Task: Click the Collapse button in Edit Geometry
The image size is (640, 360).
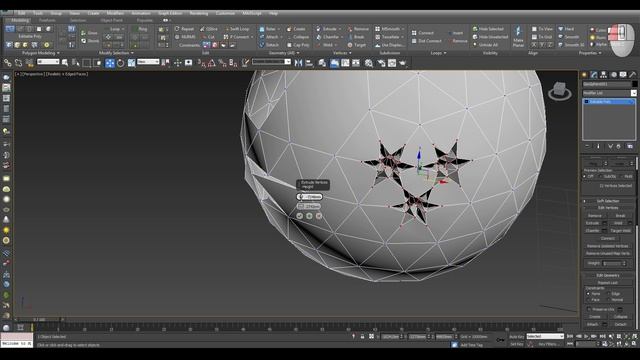Action: pyautogui.click(x=620, y=317)
